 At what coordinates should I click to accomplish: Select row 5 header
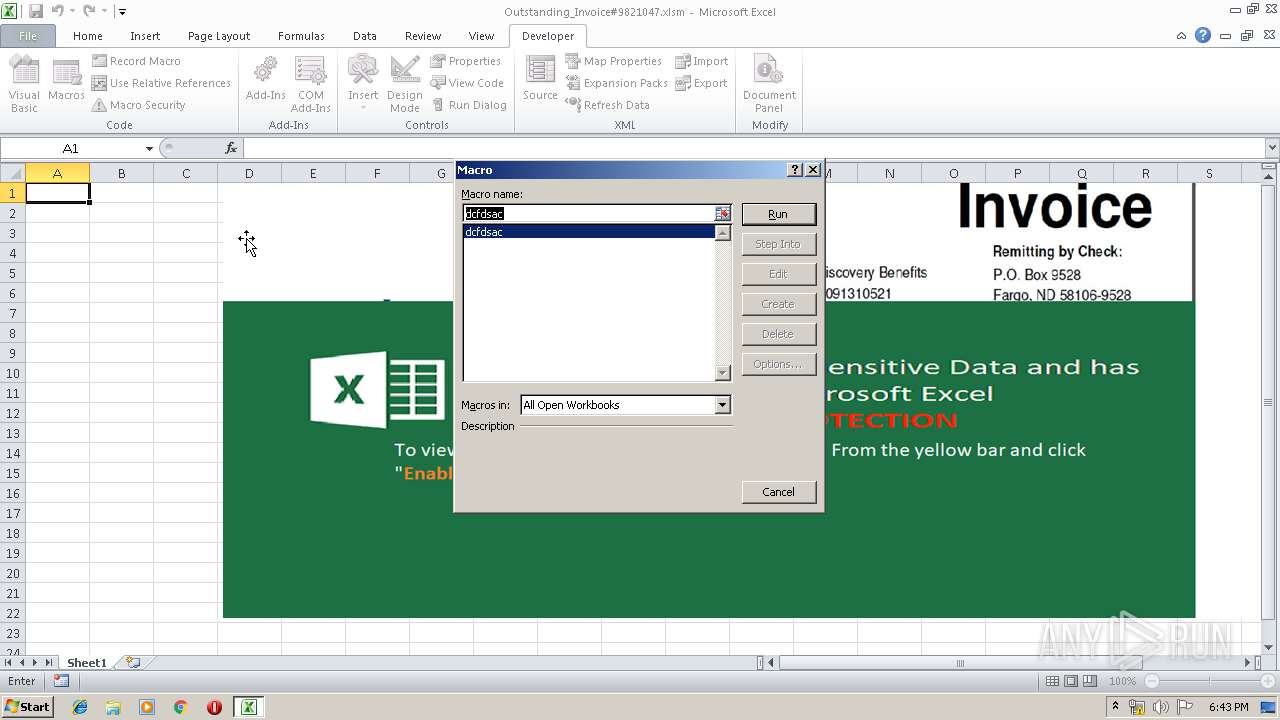12,273
